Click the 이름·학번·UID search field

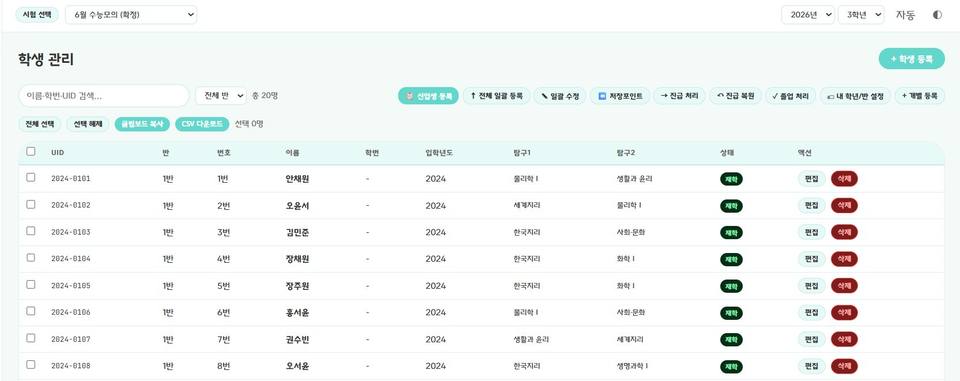pos(103,96)
